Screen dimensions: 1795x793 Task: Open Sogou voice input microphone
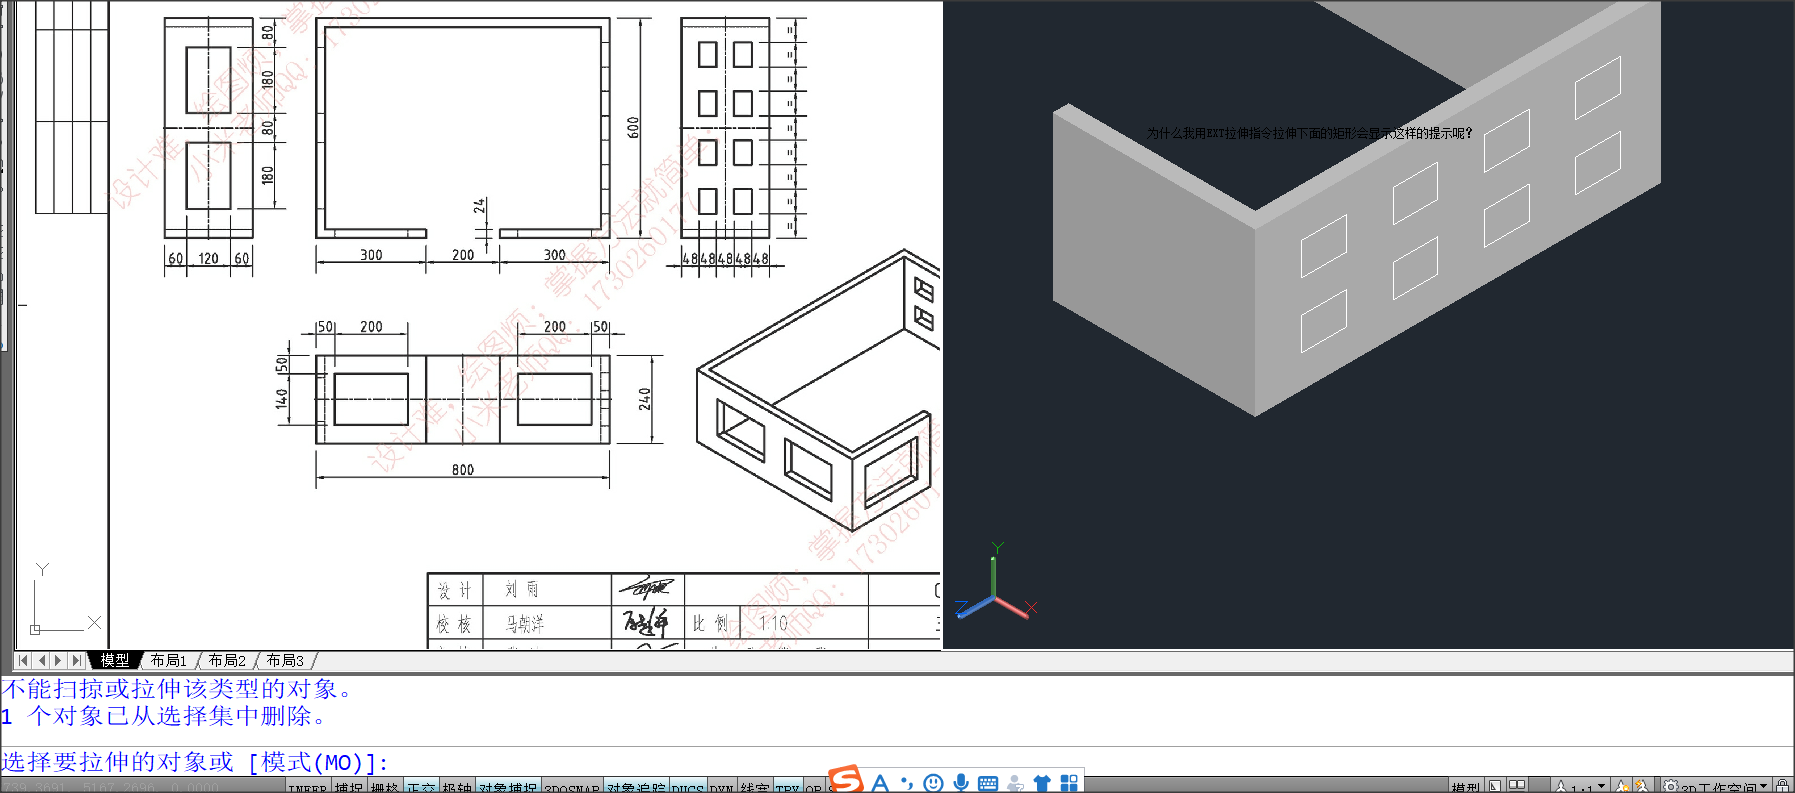[x=961, y=782]
